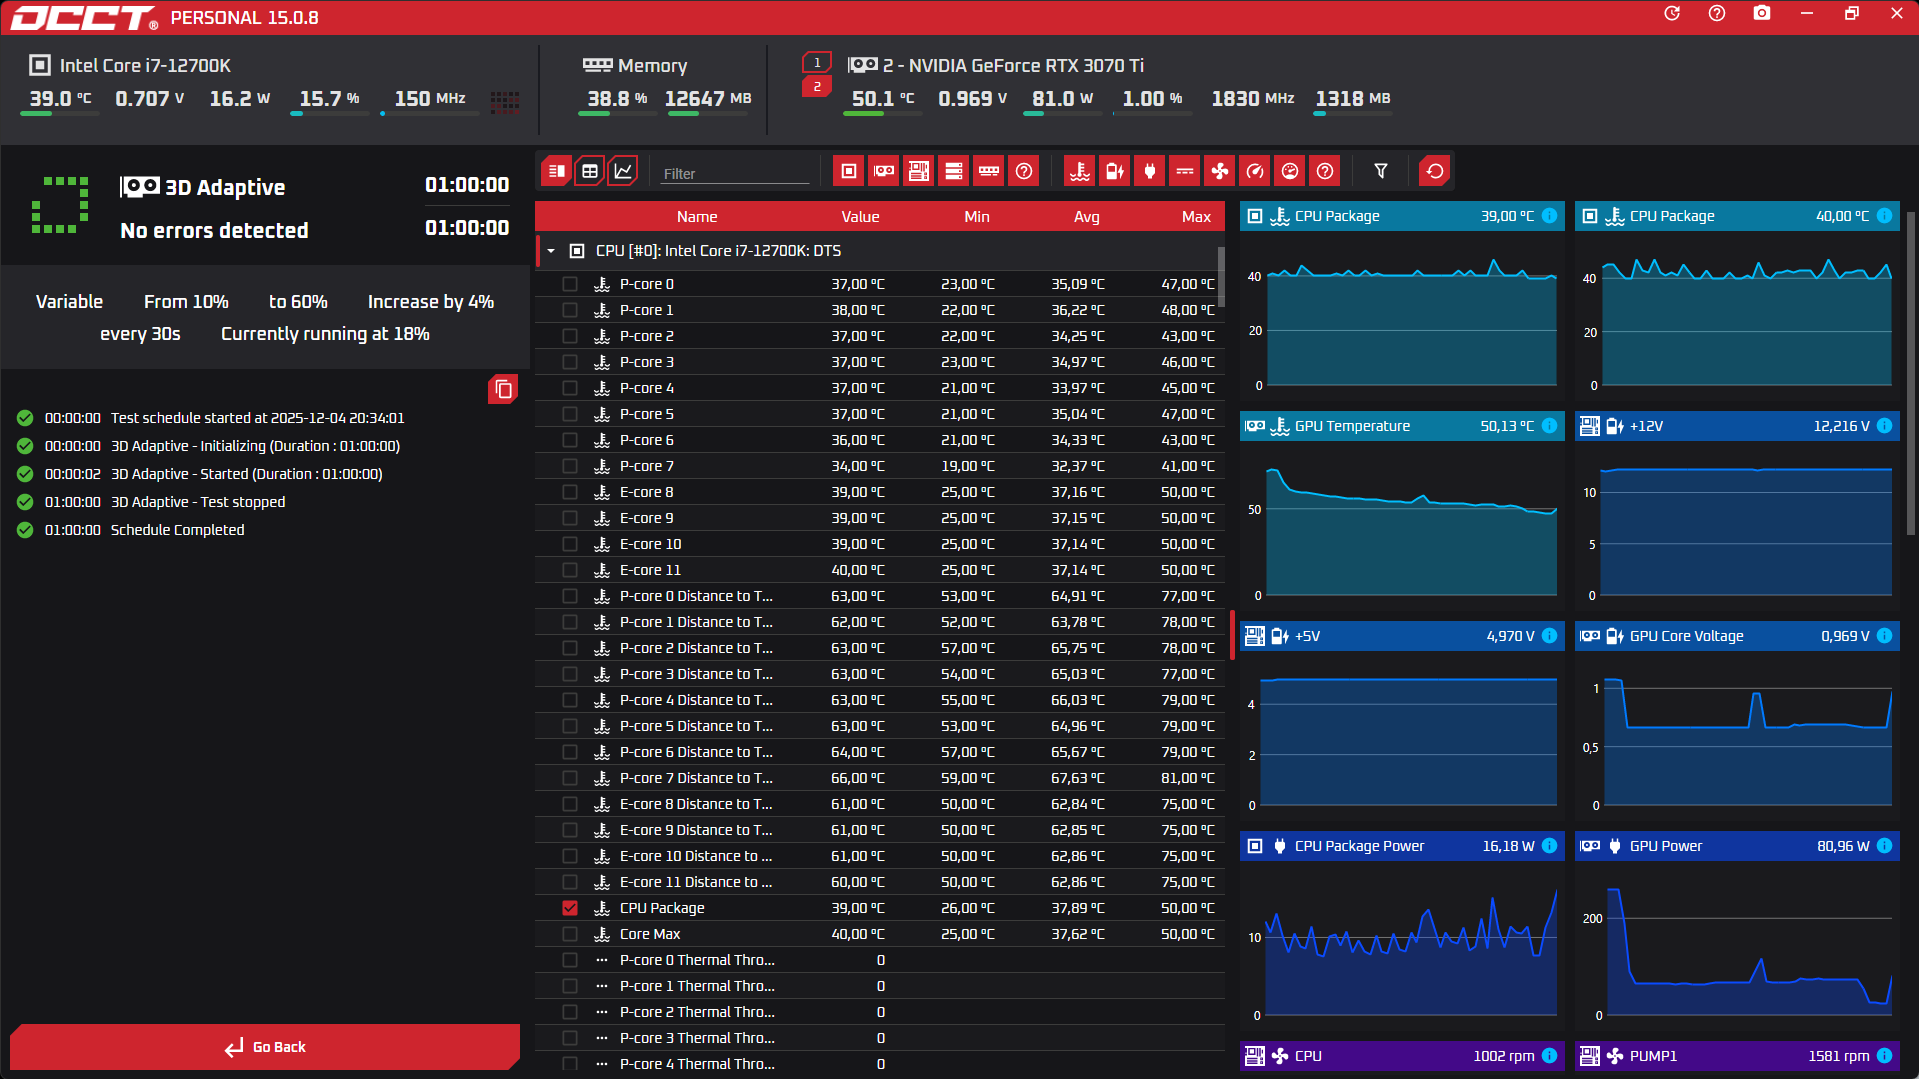Check the P-core 0 checkbox
Viewport: 1919px width, 1079px height.
point(570,284)
